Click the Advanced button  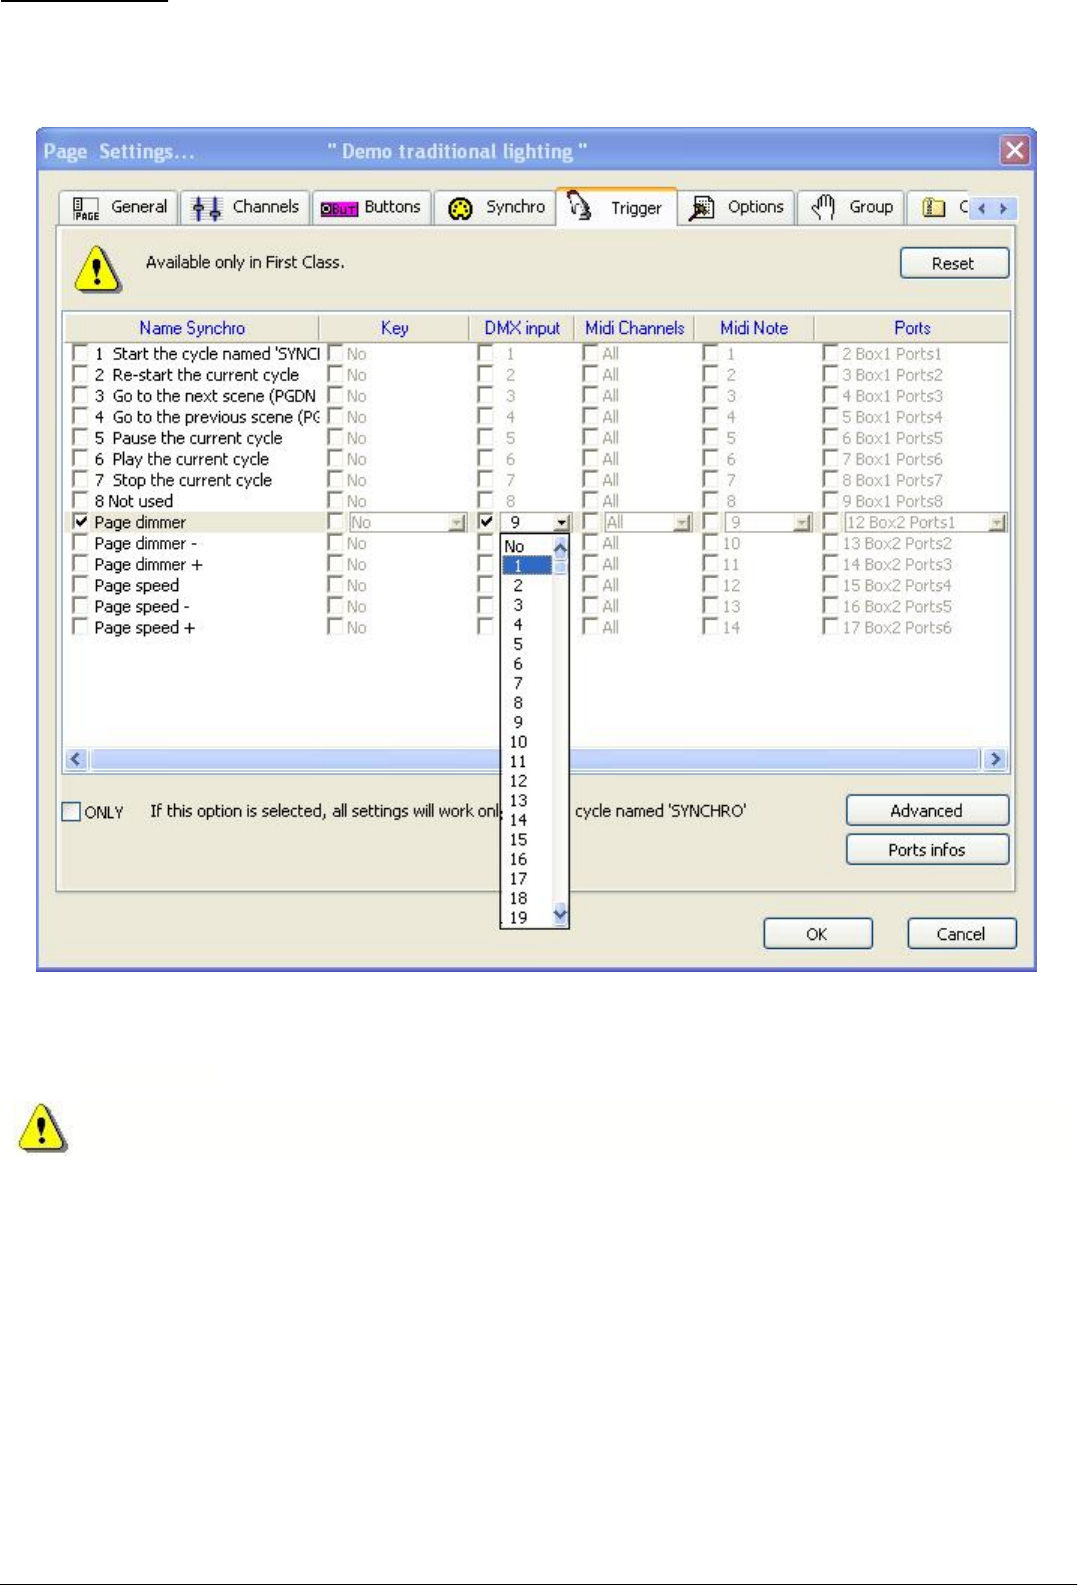[x=927, y=810]
